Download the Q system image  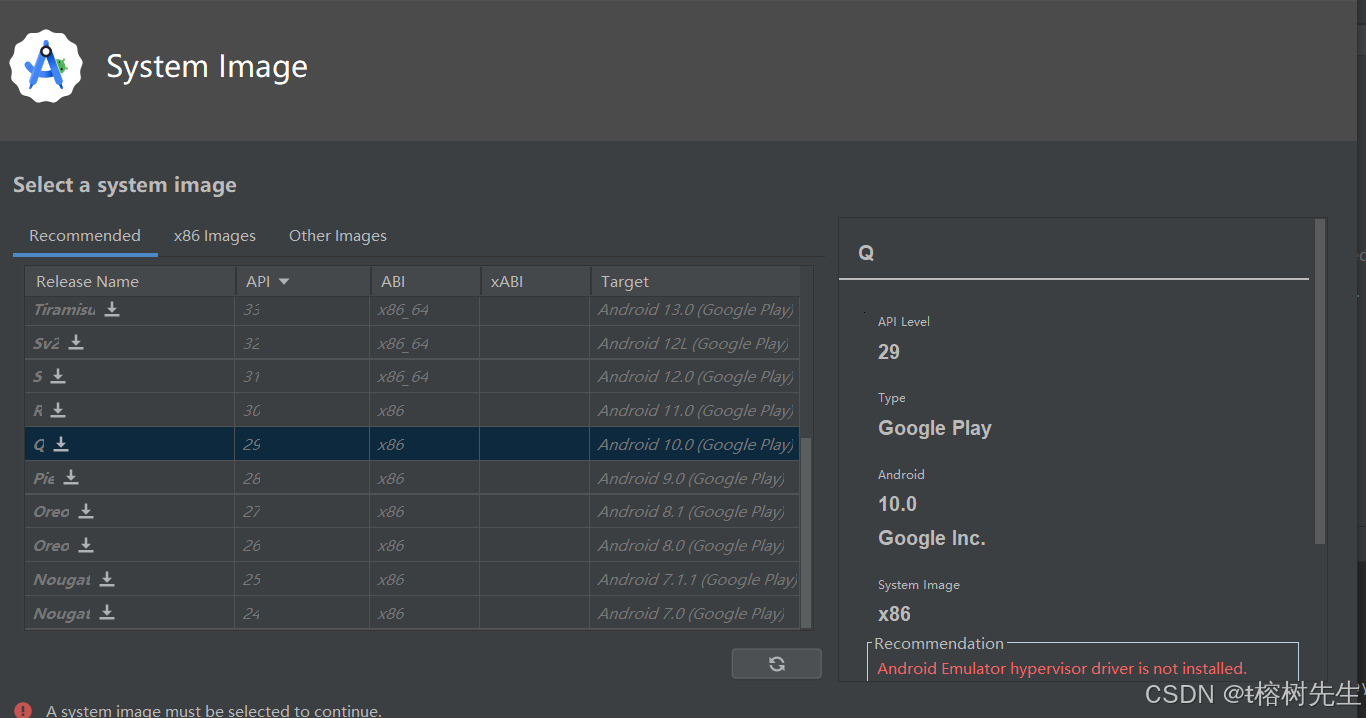61,444
